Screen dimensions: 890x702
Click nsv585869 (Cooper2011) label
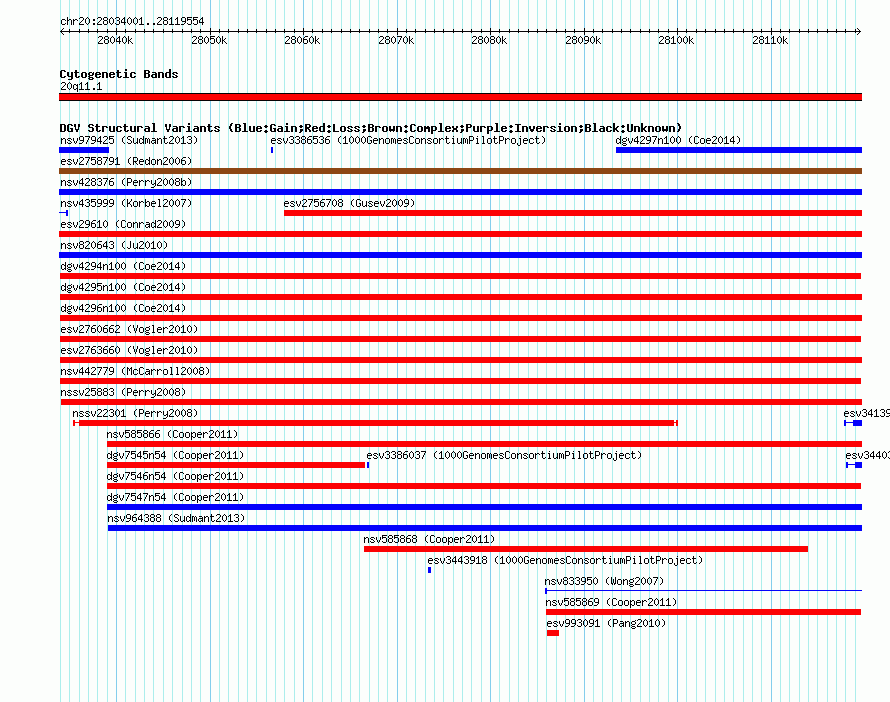611,602
